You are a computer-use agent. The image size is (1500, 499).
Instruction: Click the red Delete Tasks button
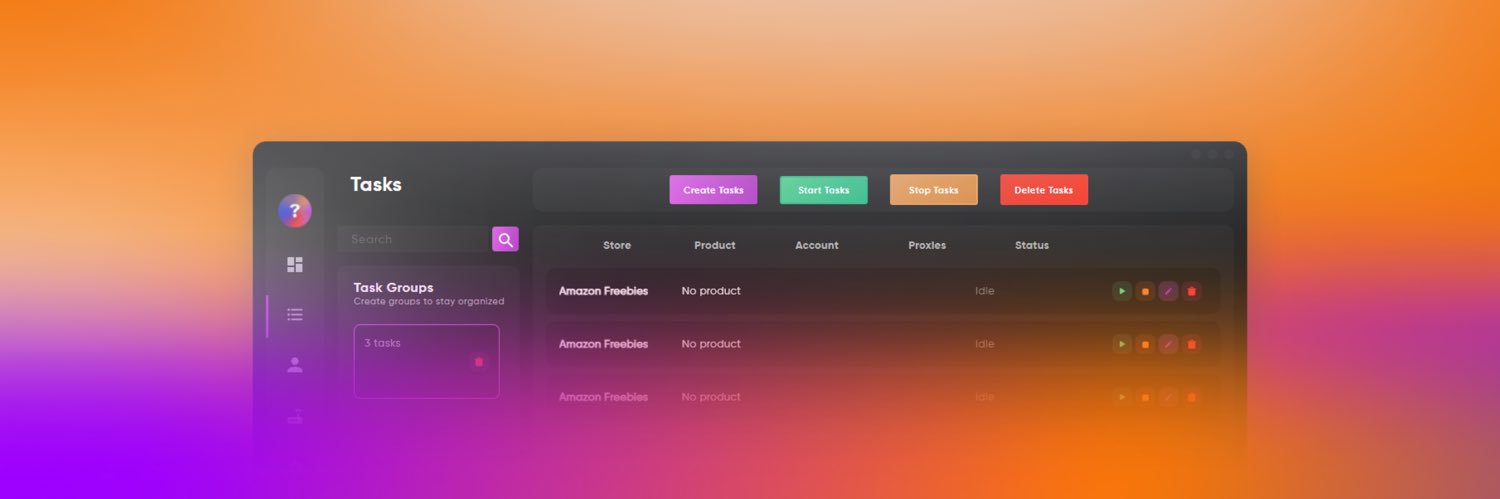coord(1044,190)
